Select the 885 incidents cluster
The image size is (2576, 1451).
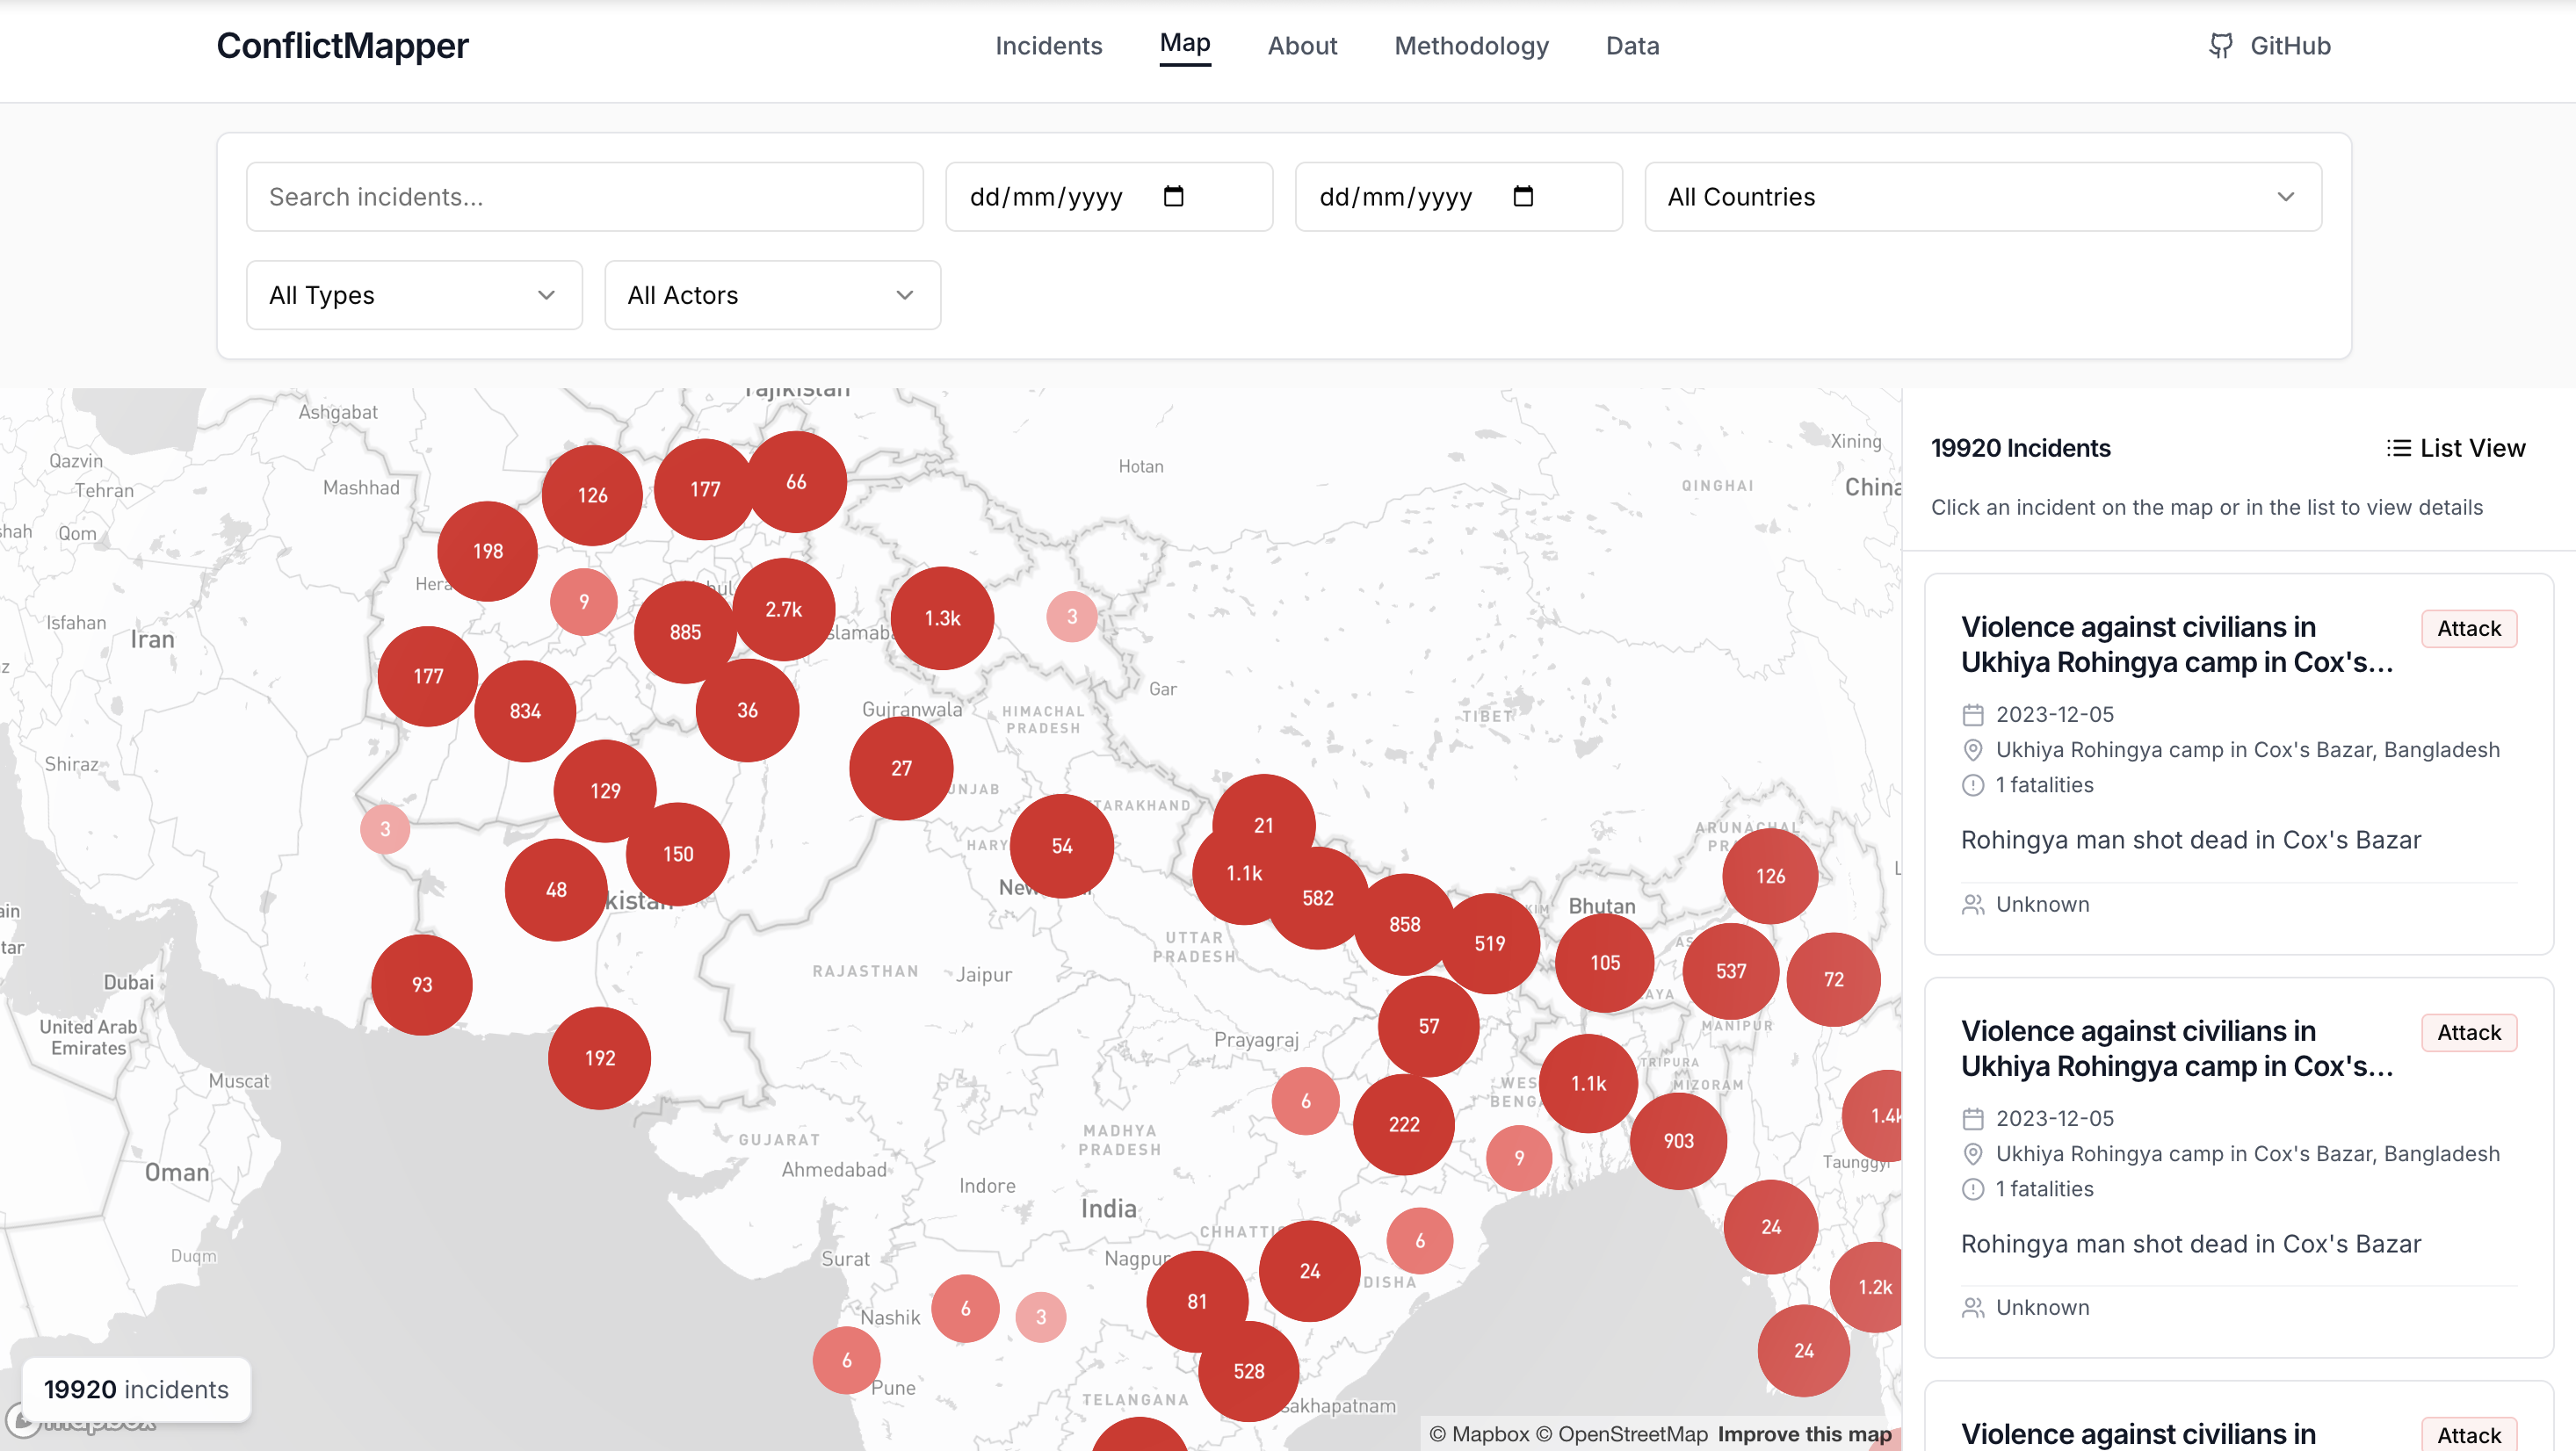[685, 632]
